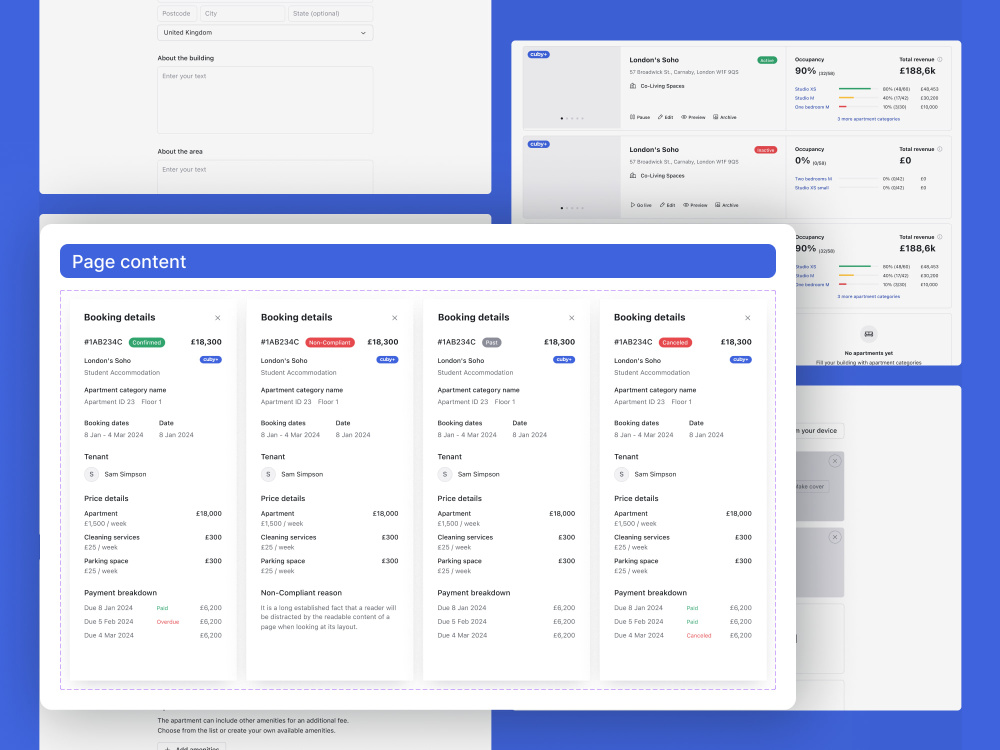
Task: Show Total revenue info in Inactive building card
Action: pyautogui.click(x=939, y=149)
